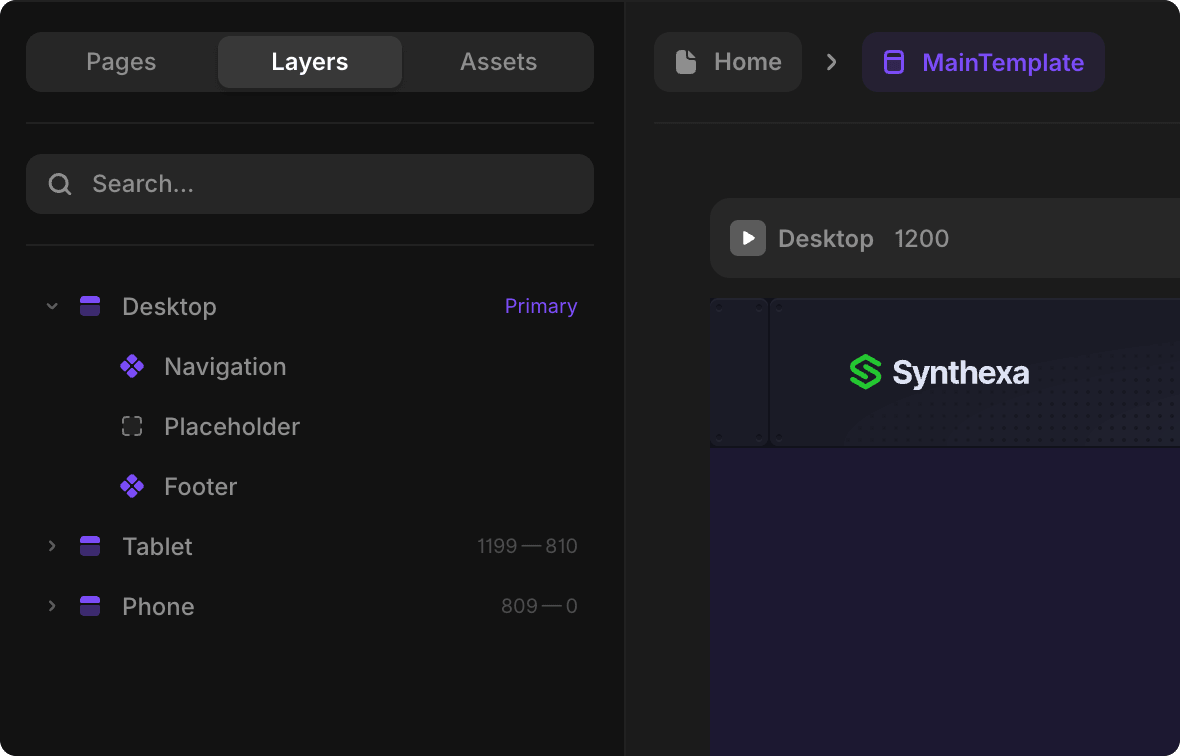Expand the Tablet layer chevron
Image resolution: width=1180 pixels, height=756 pixels.
[52, 546]
